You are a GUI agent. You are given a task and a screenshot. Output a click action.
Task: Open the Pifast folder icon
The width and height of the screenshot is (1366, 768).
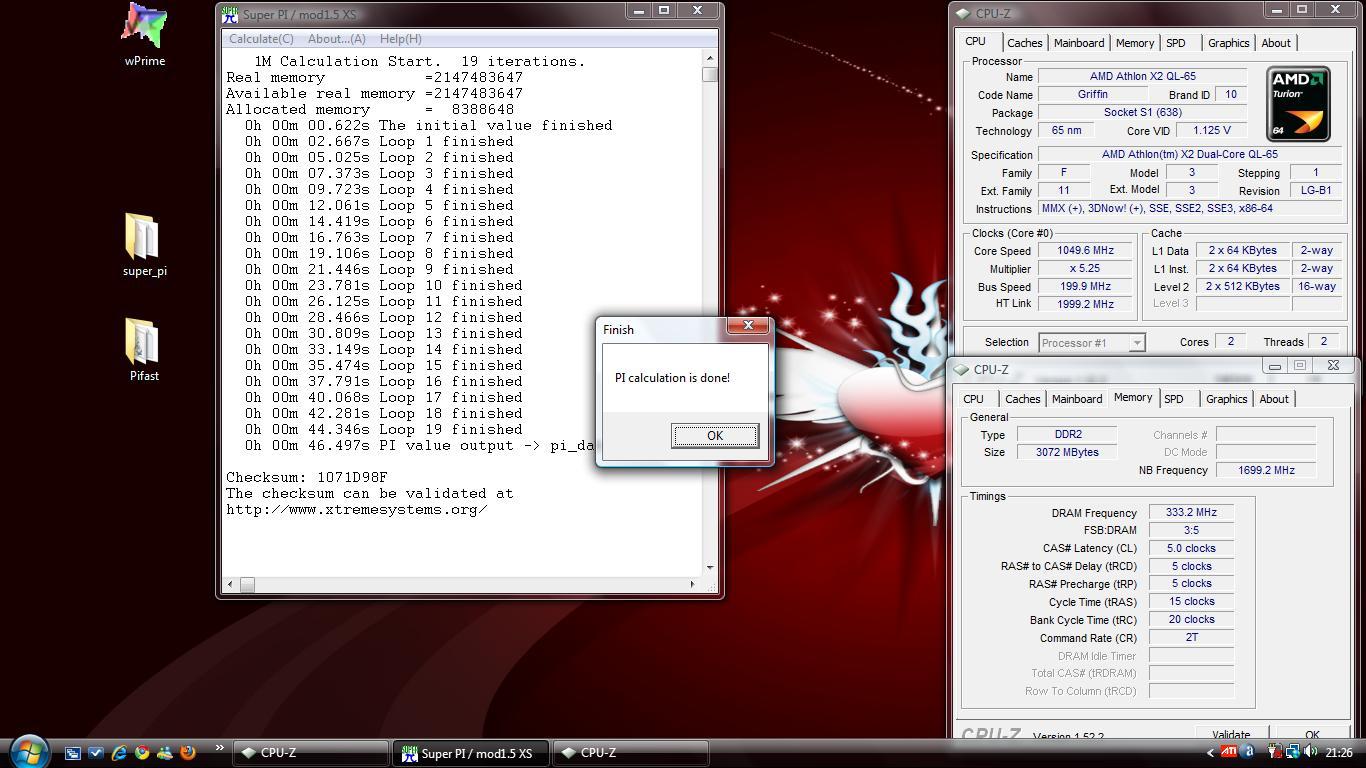144,349
